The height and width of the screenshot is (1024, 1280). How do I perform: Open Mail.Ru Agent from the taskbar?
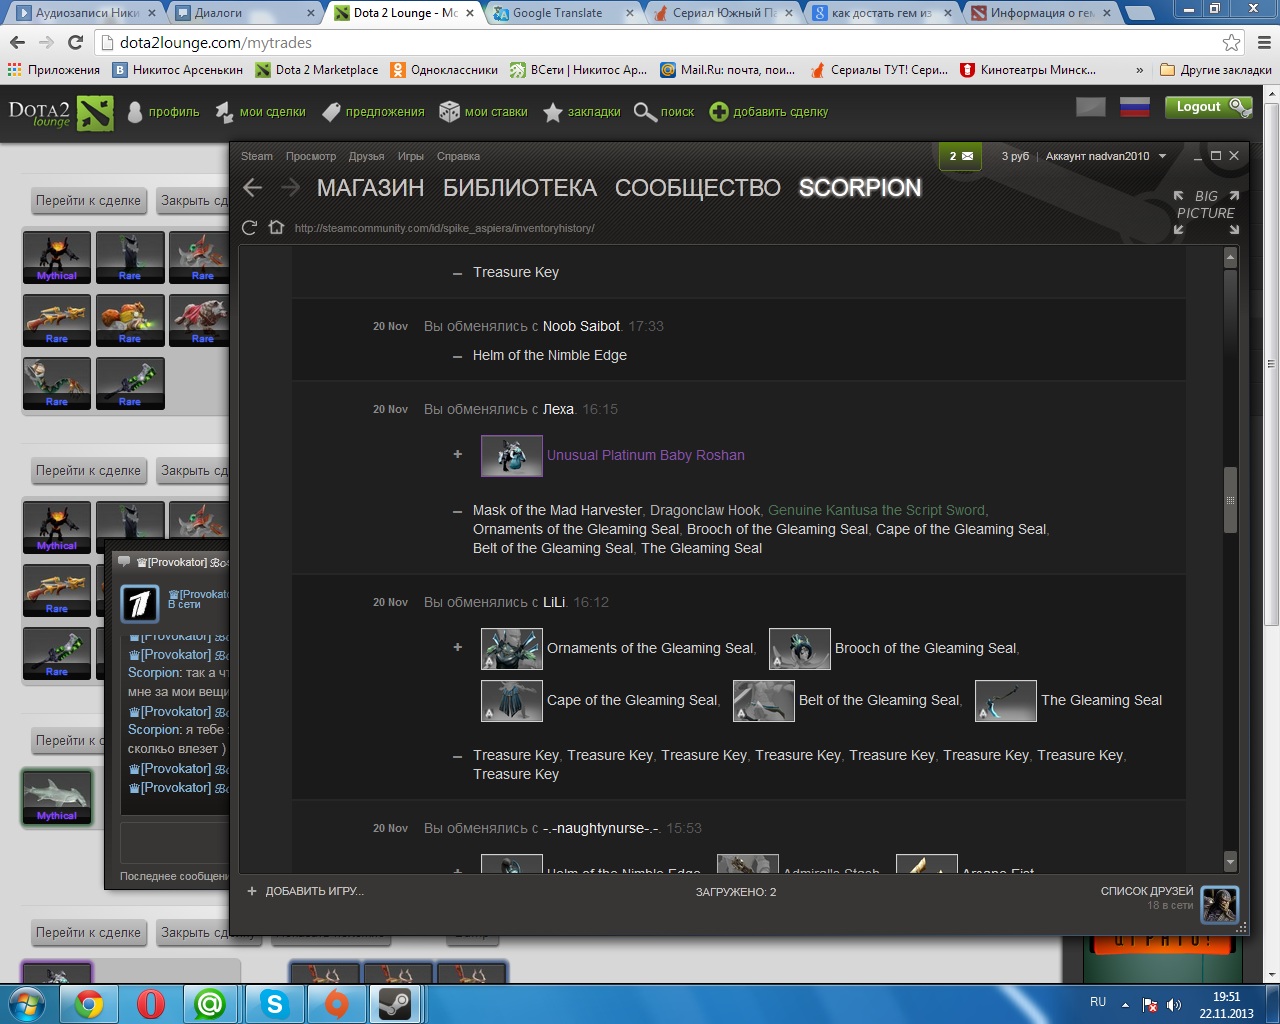pyautogui.click(x=211, y=1004)
